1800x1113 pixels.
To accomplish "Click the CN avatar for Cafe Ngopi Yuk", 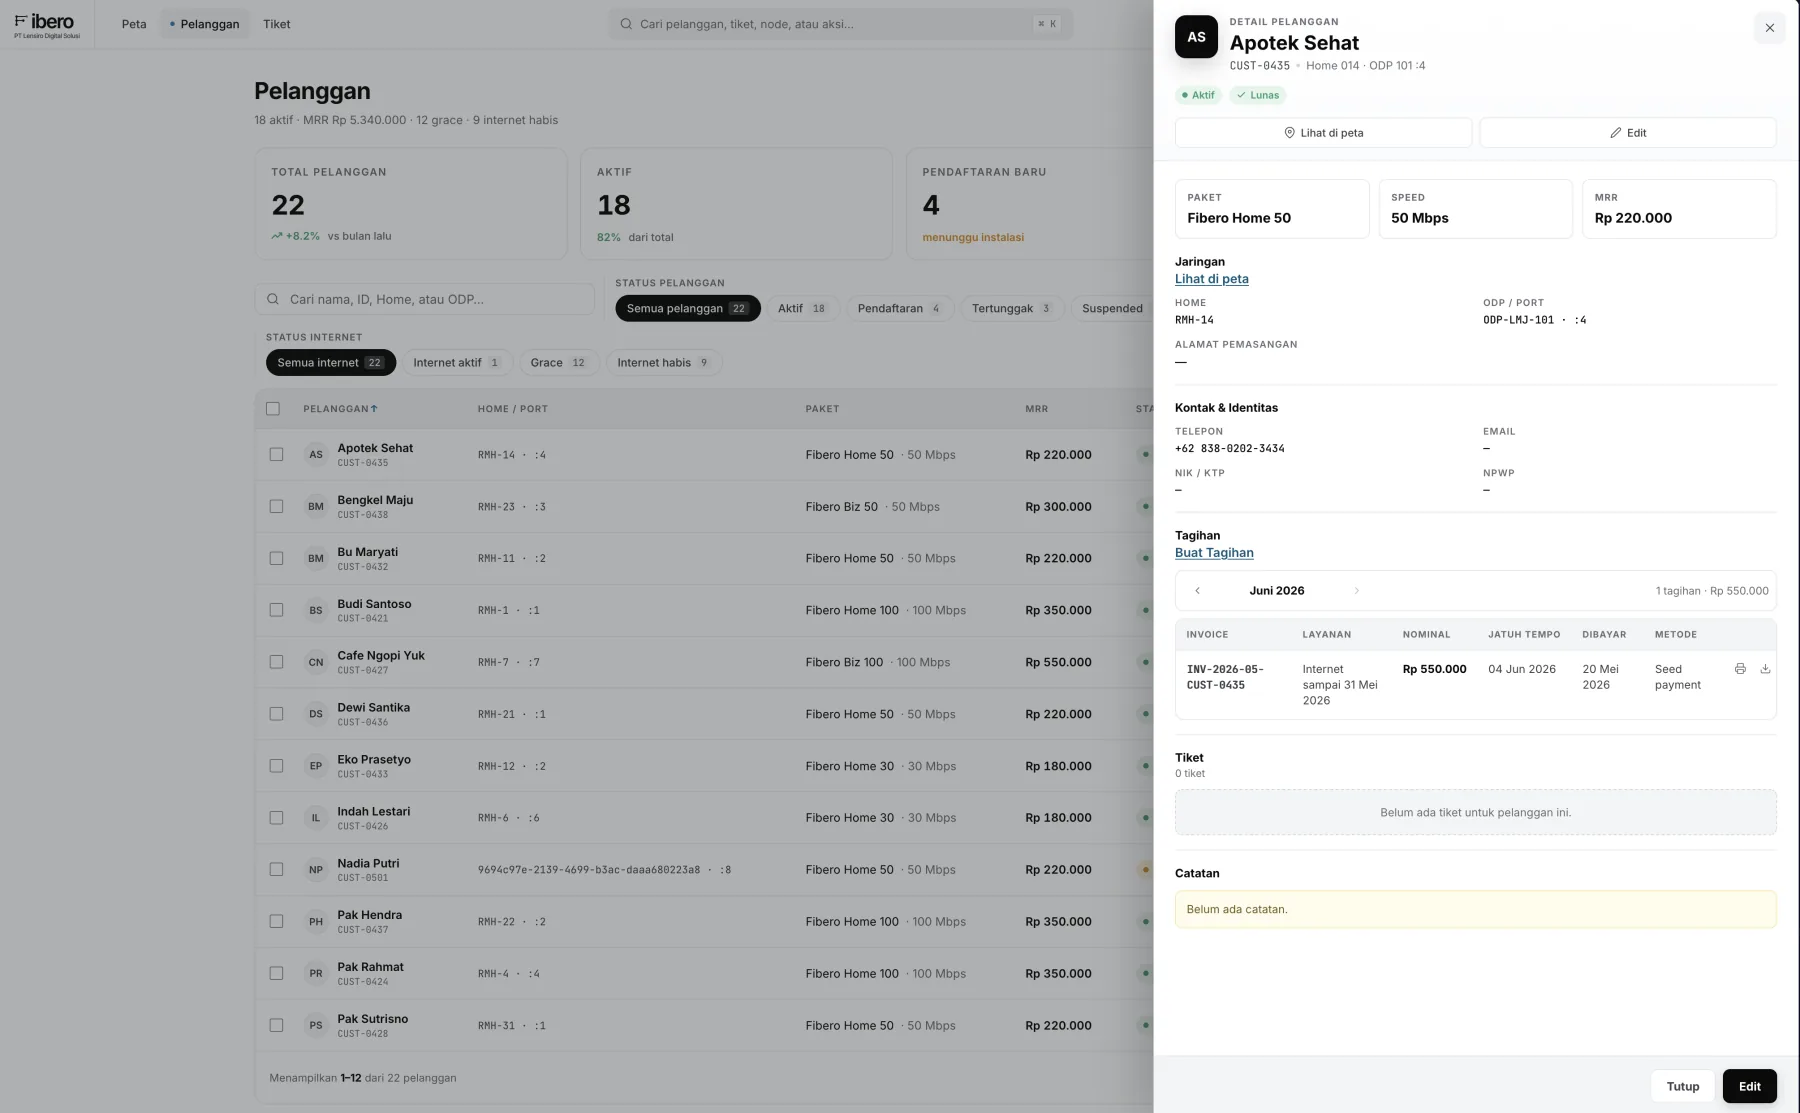I will click(316, 662).
